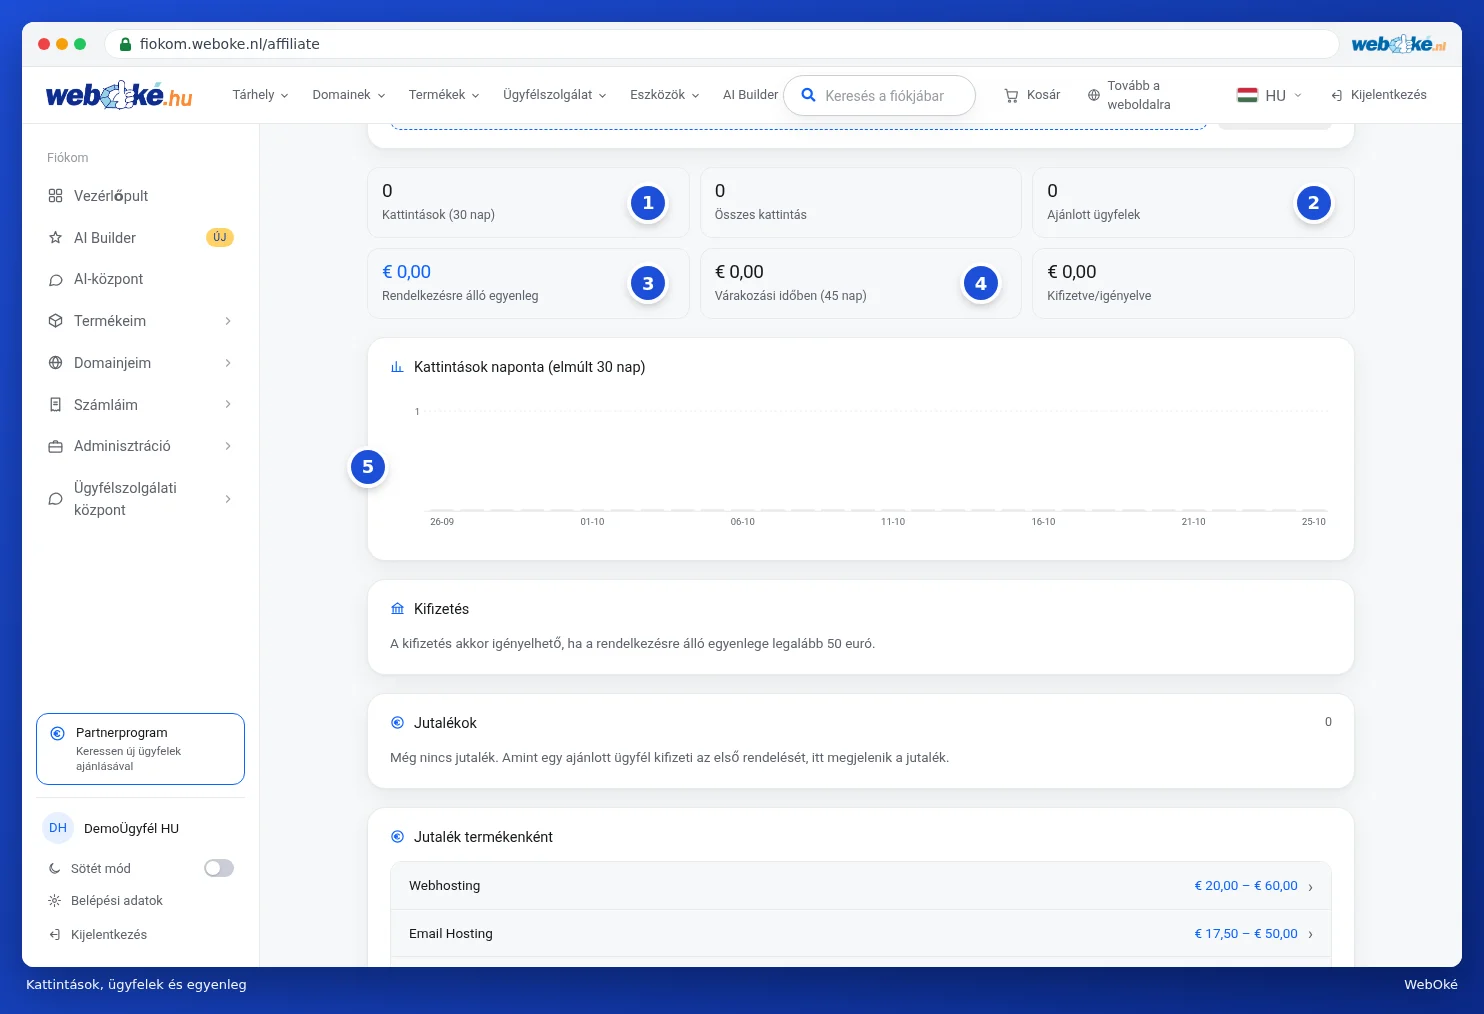The image size is (1484, 1014).
Task: Toggle the Sötét mód switch
Action: tap(219, 868)
